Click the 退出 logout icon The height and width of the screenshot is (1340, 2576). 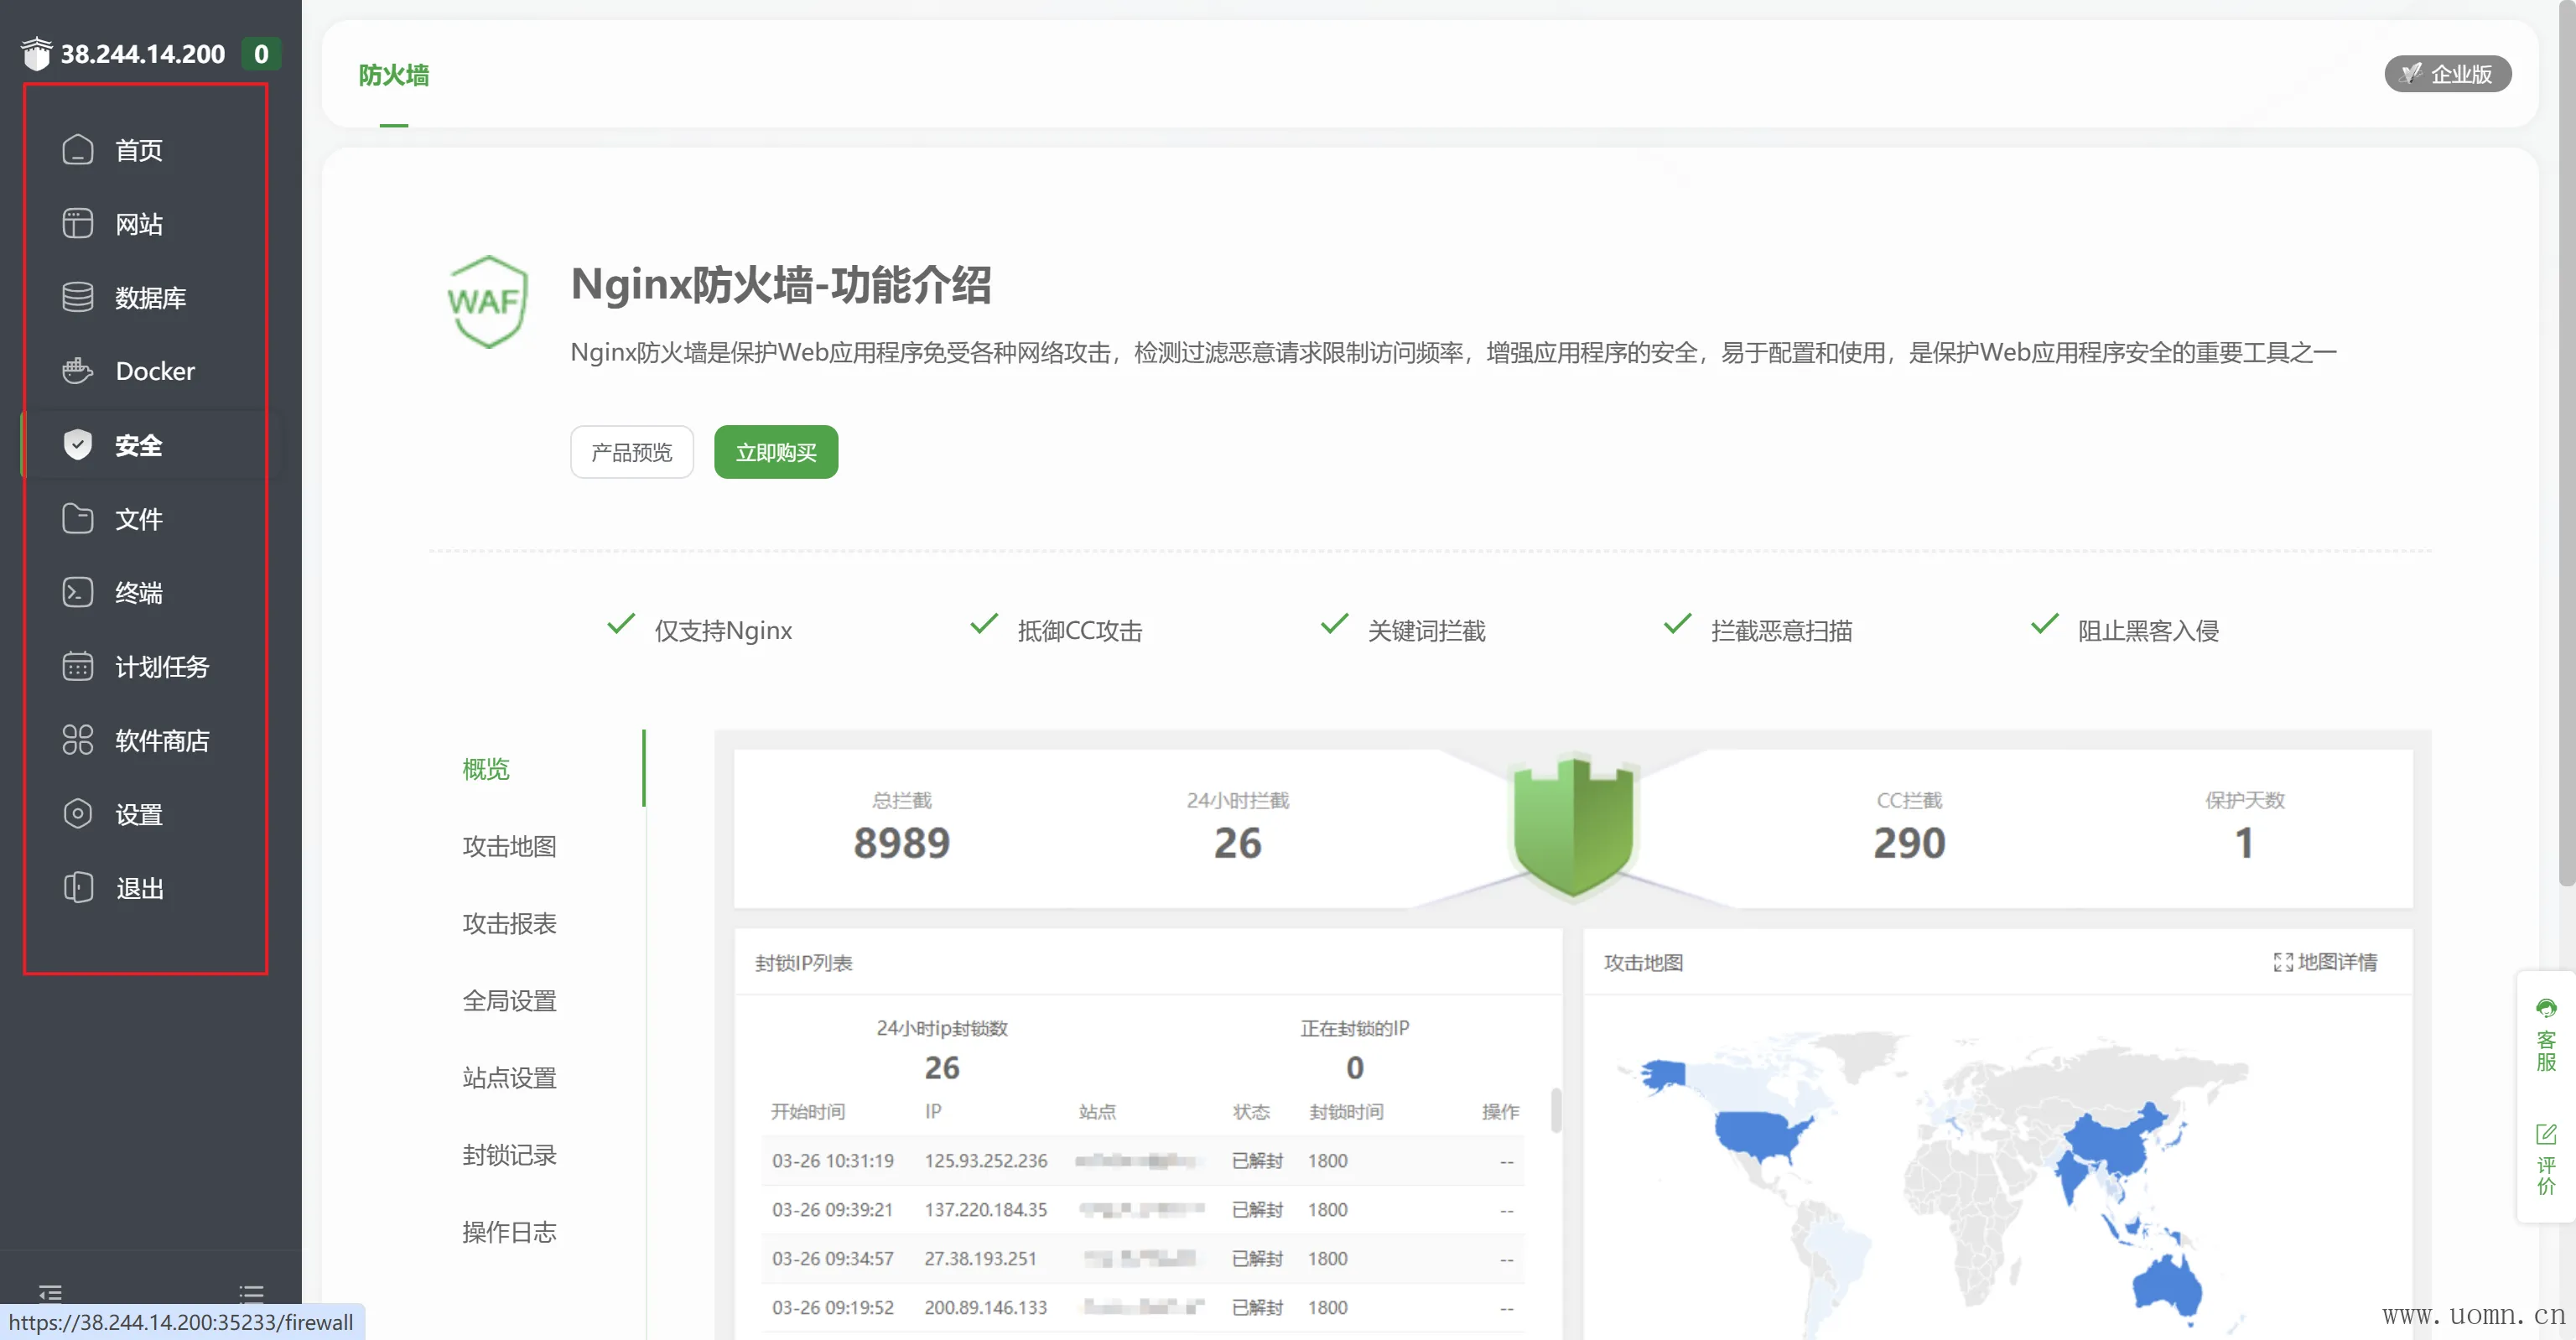click(77, 888)
